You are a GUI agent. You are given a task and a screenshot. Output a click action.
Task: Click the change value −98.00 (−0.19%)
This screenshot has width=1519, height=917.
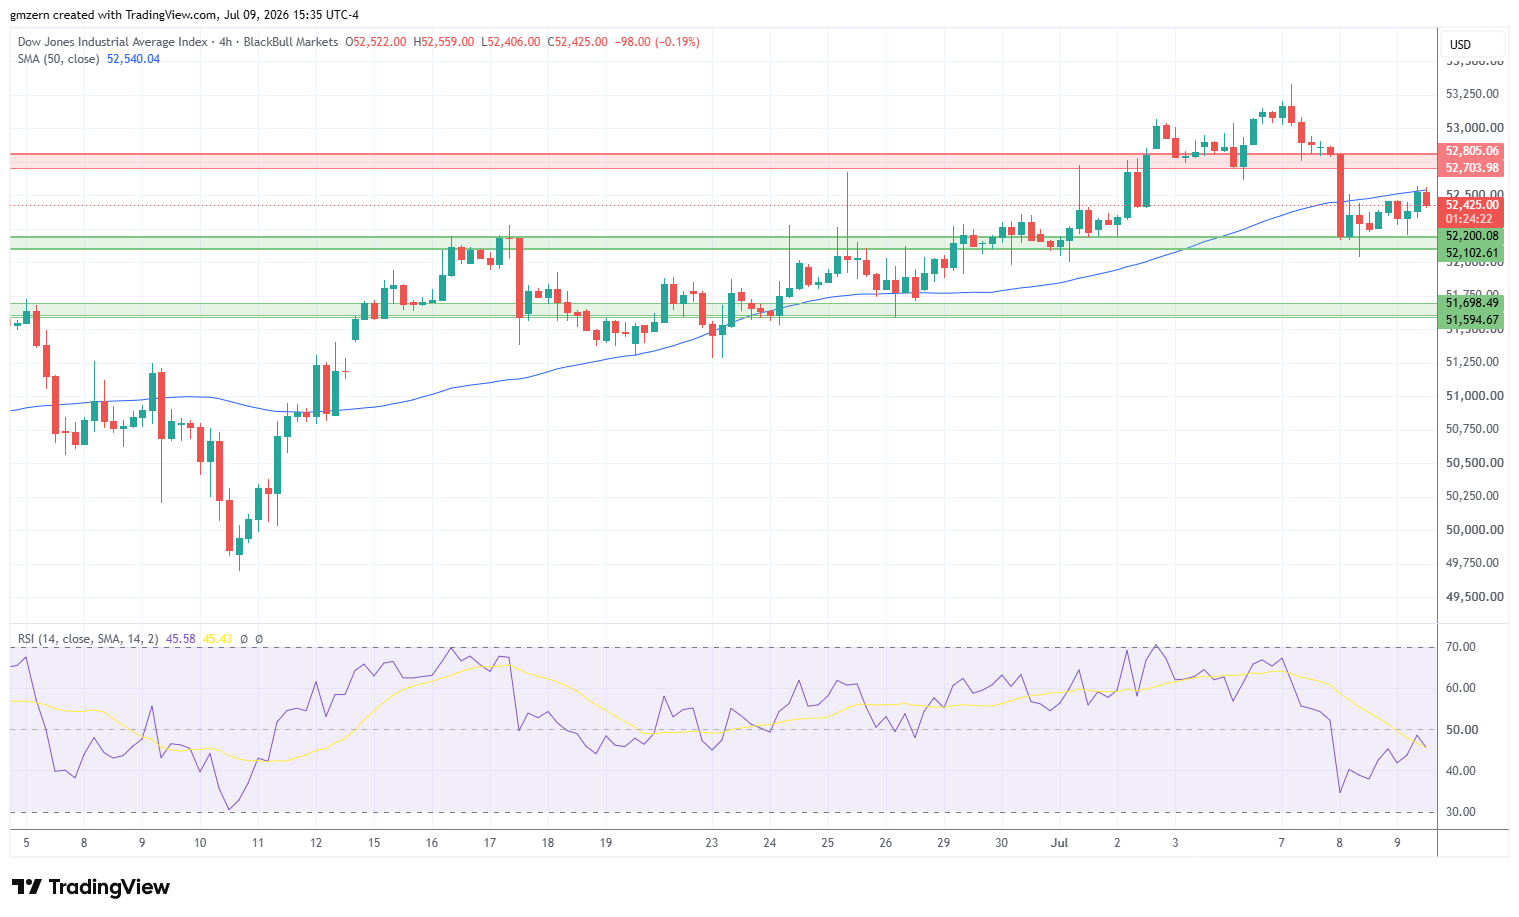pos(657,42)
